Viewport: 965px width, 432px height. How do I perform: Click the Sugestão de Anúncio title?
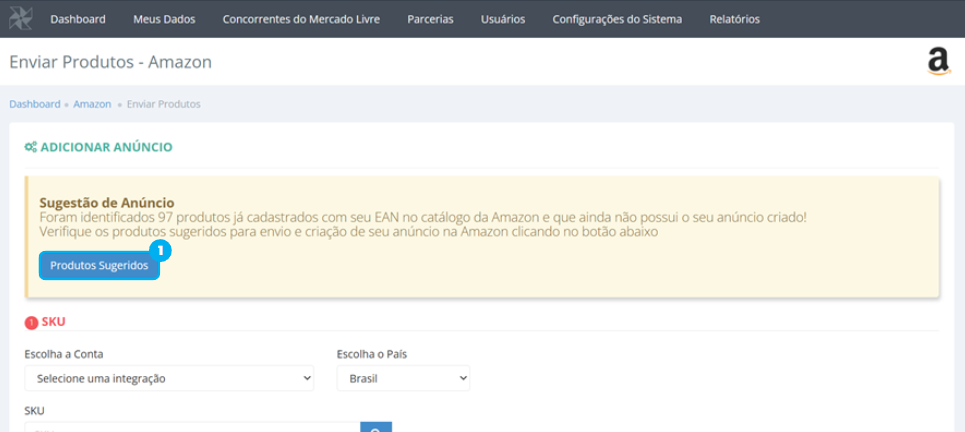click(x=106, y=202)
